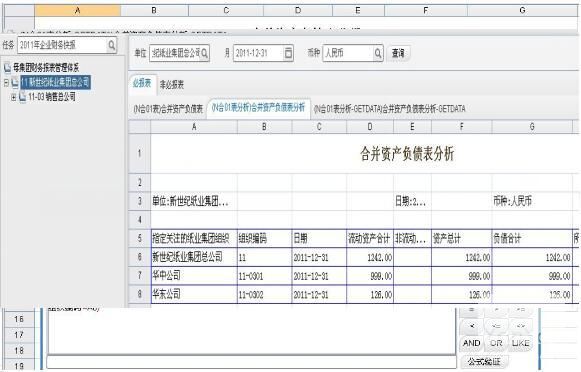Click cell 币种:人民币
581x372 pixels.
coord(532,201)
